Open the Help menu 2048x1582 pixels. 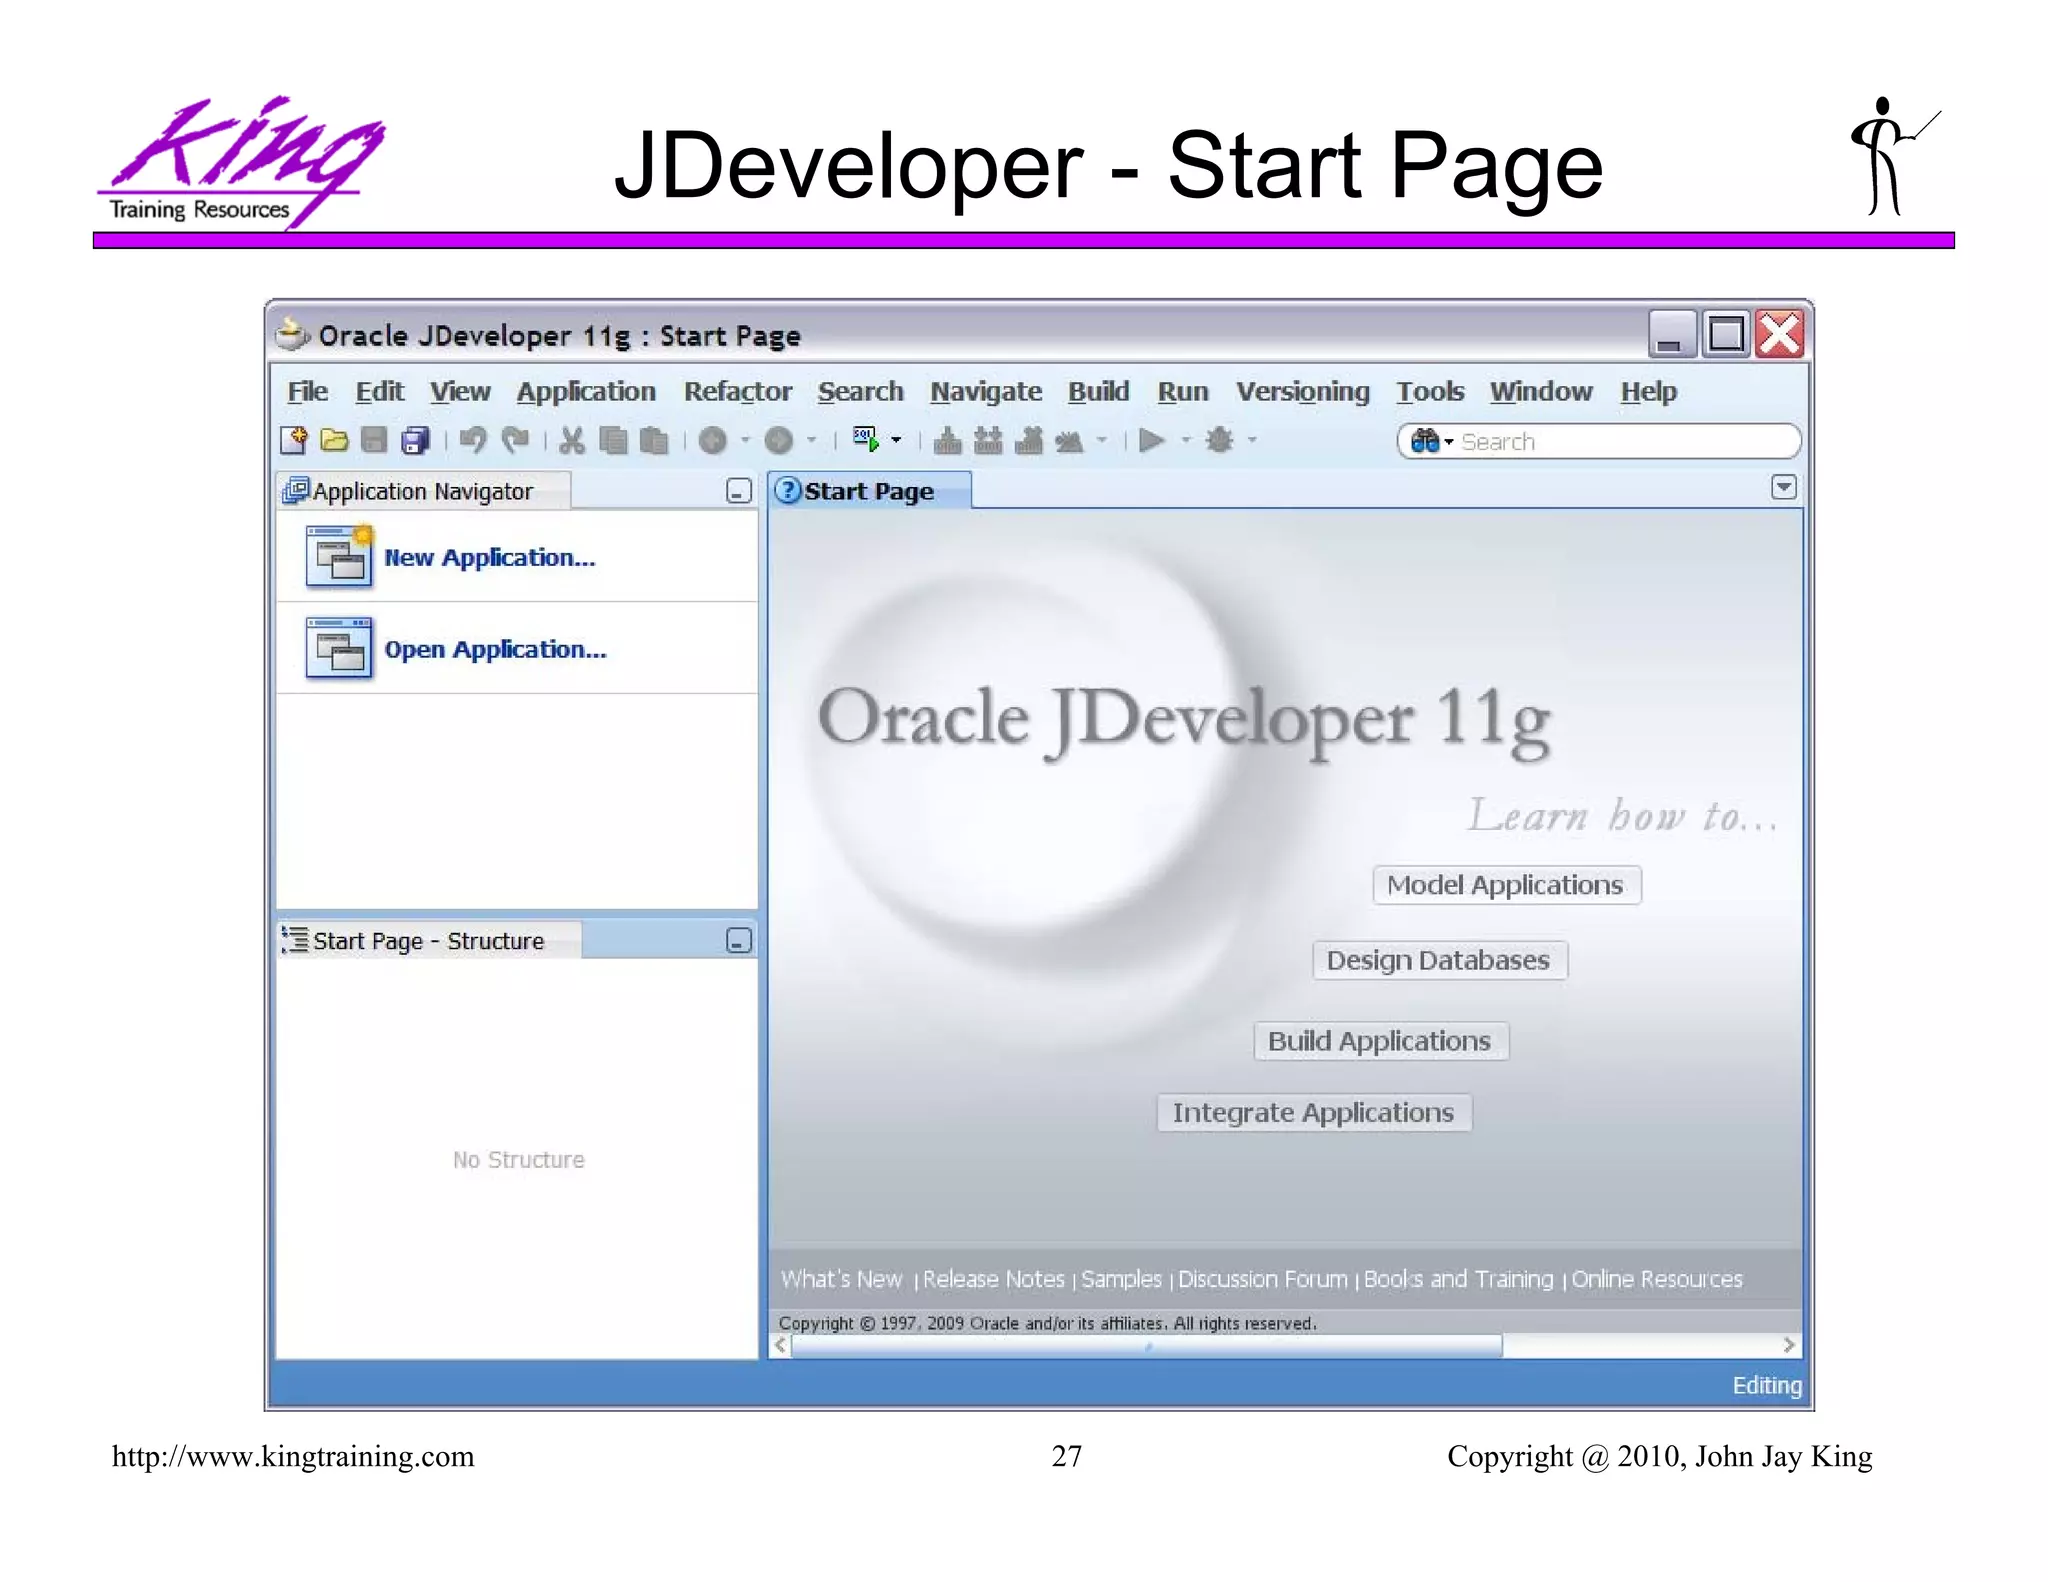(1648, 392)
